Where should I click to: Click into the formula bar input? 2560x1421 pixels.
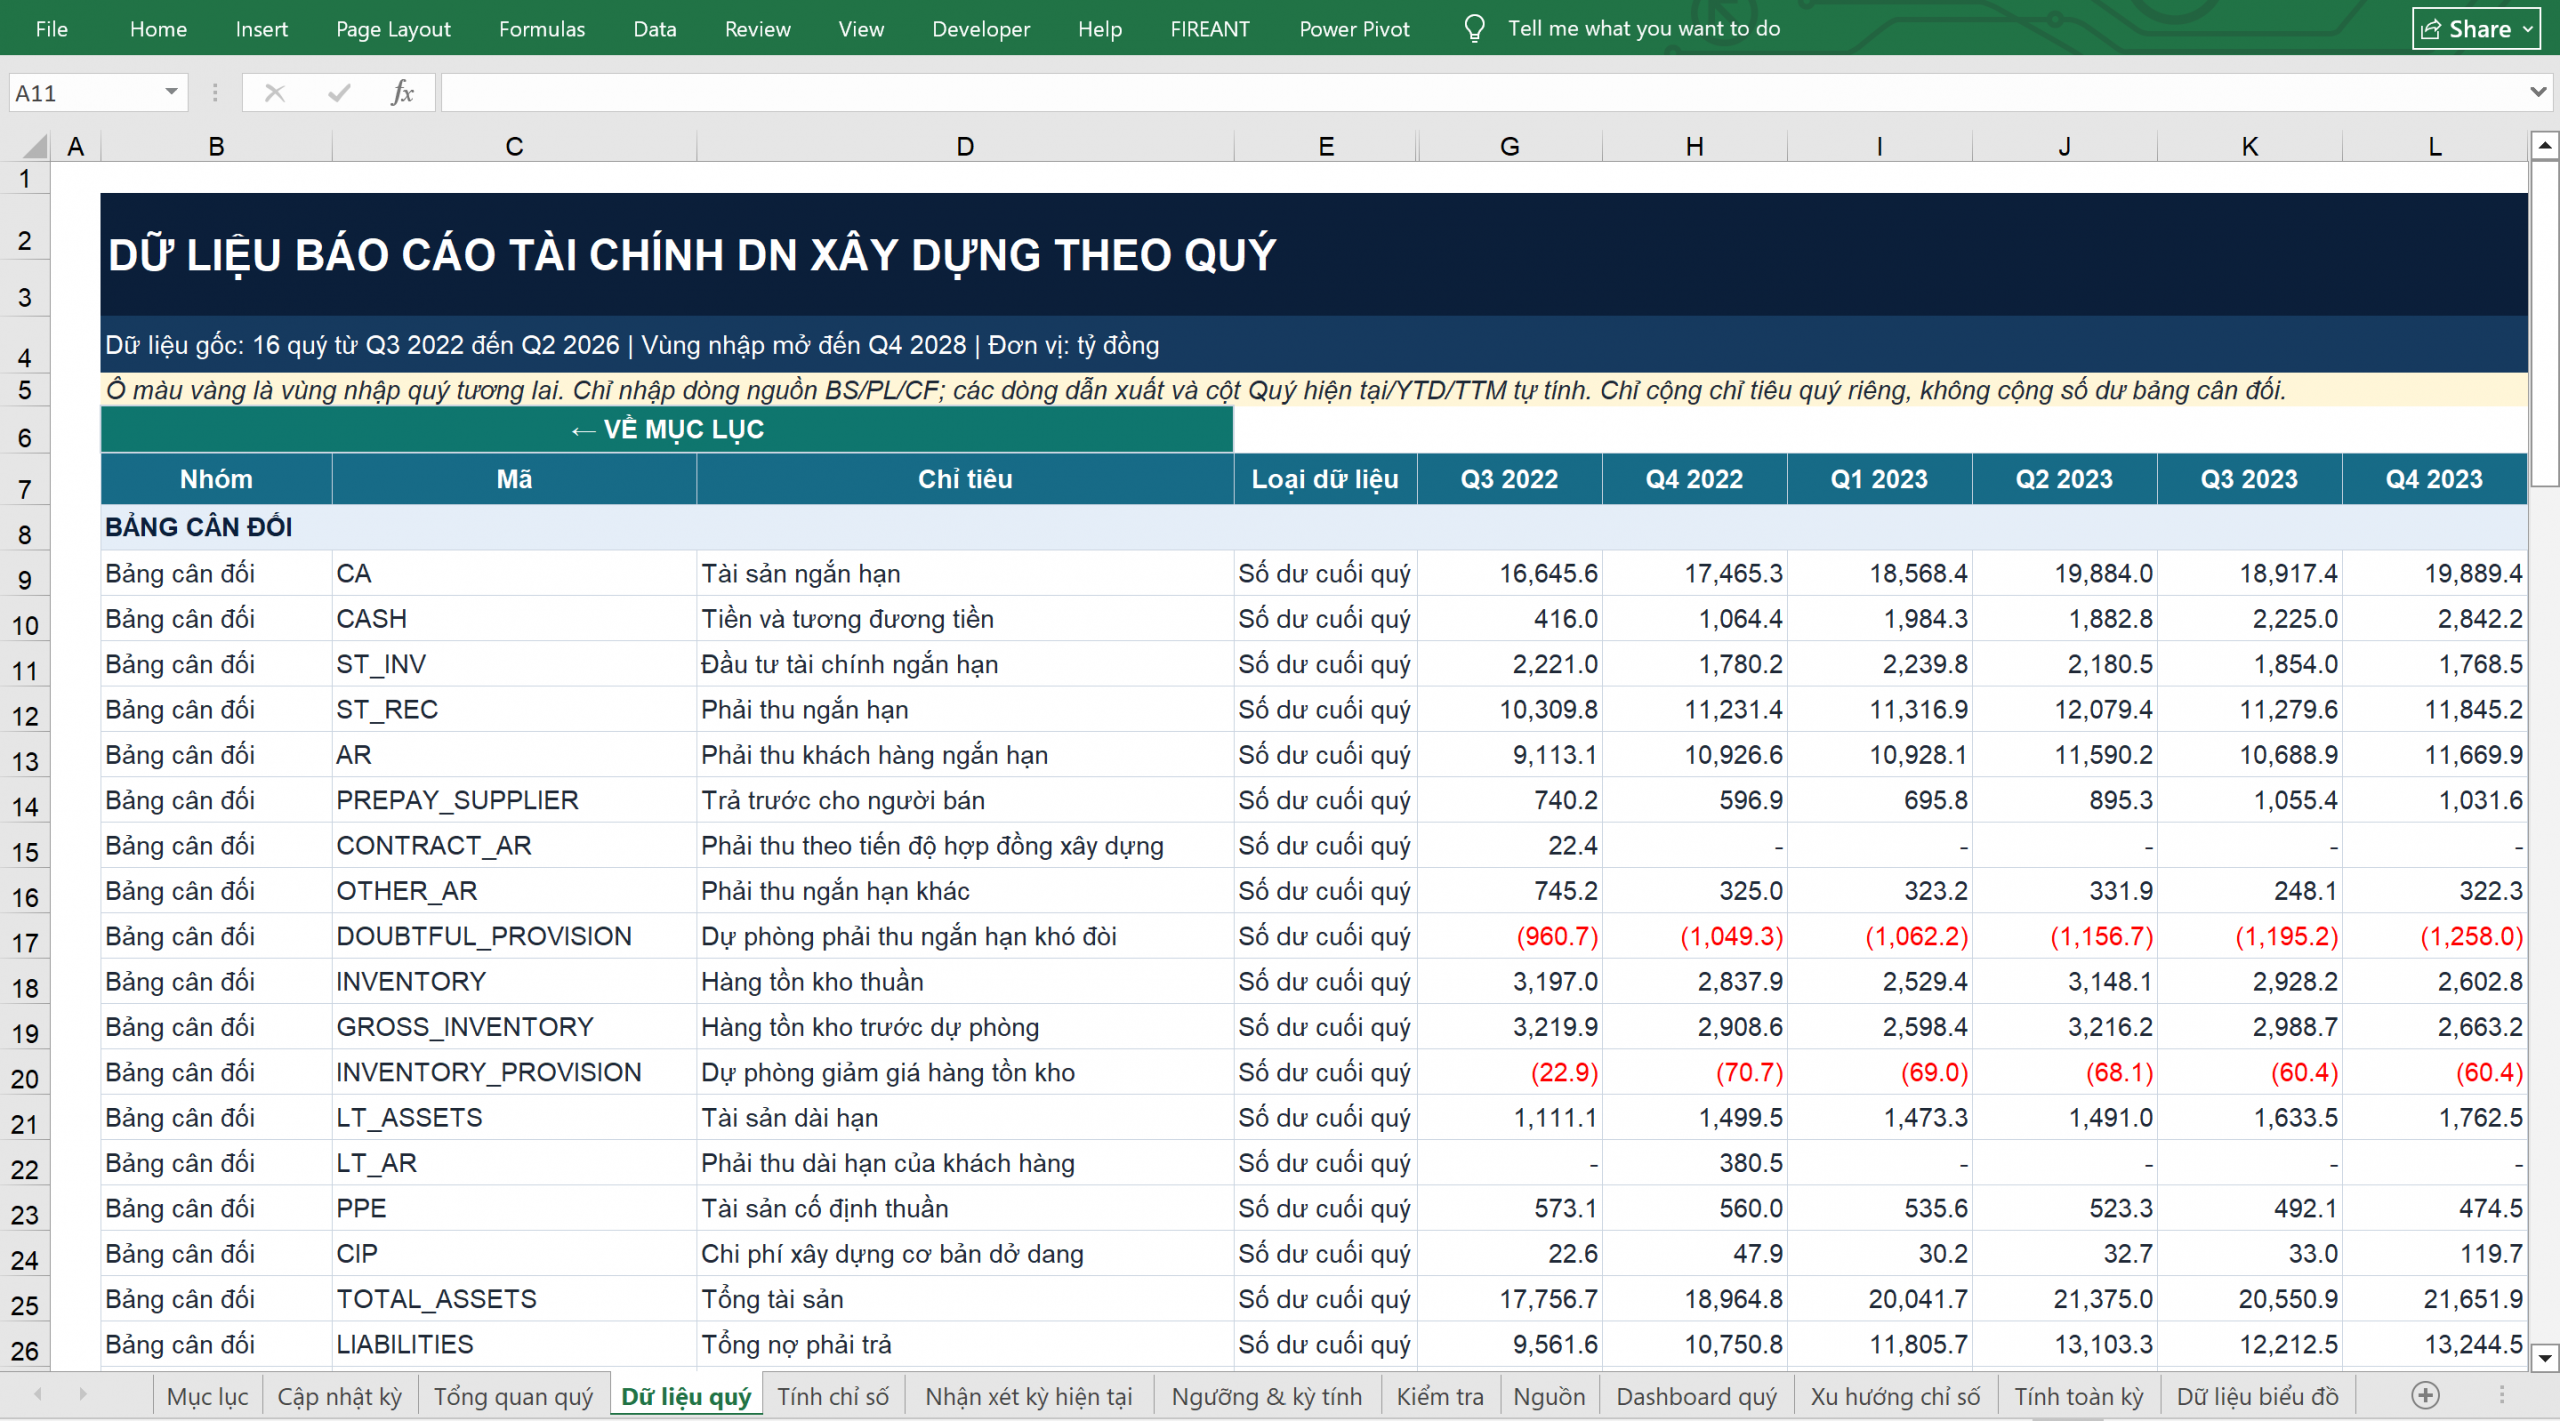(x=1480, y=93)
